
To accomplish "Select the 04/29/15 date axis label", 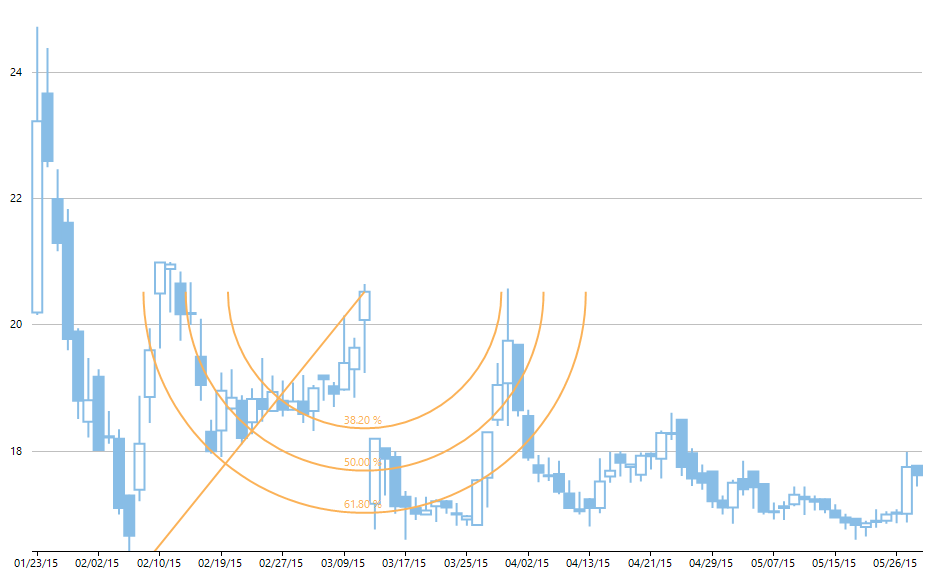I will pyautogui.click(x=711, y=564).
